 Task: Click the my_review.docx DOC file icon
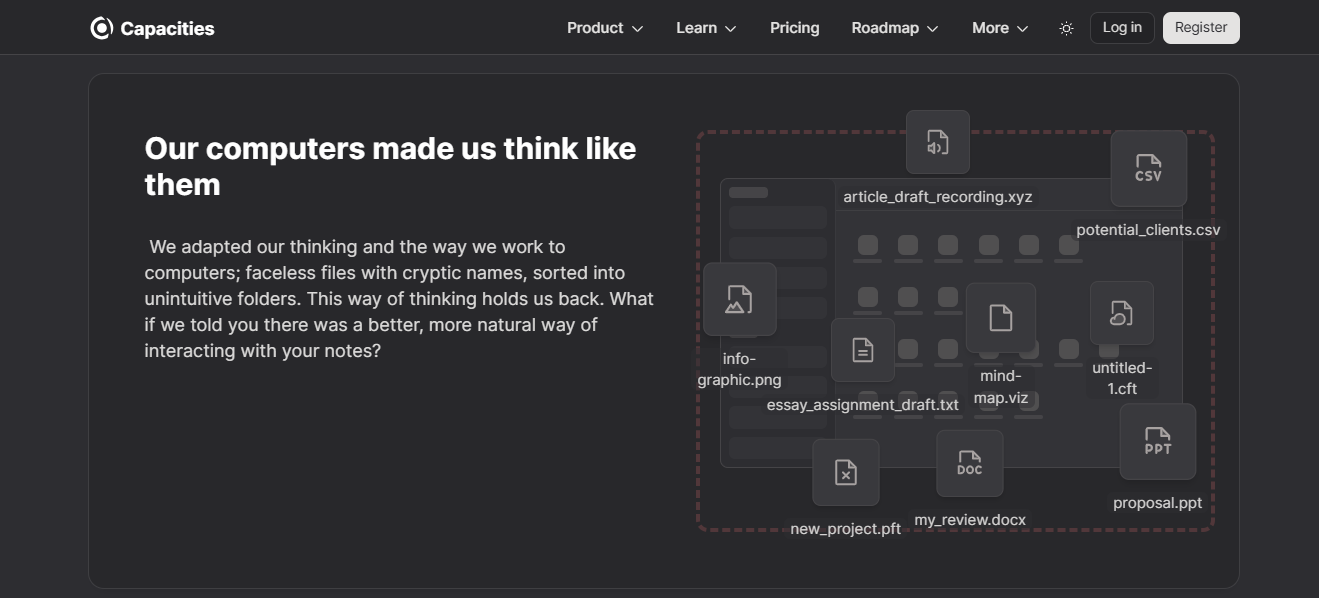pyautogui.click(x=969, y=463)
